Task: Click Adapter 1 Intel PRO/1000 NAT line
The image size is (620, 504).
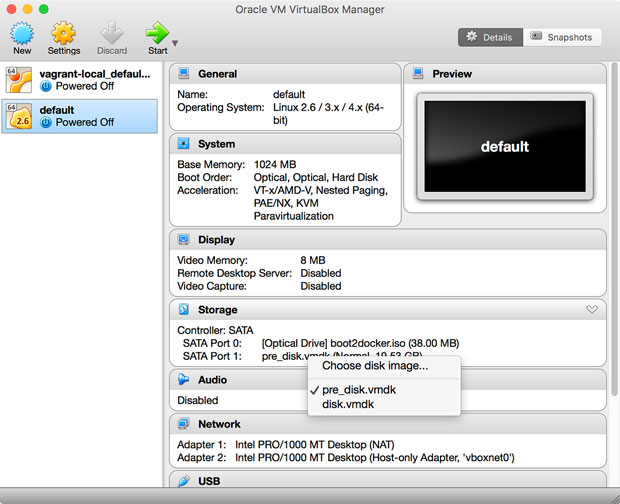Action: (285, 445)
